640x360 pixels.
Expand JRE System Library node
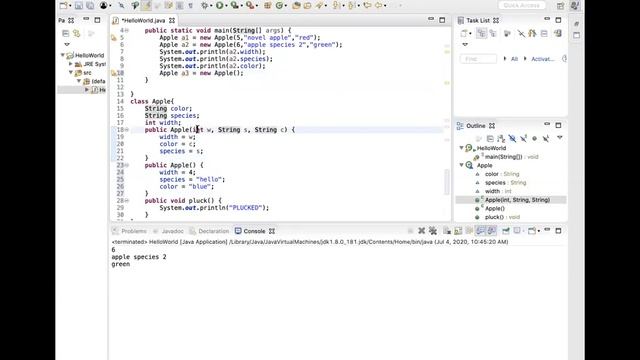pyautogui.click(x=71, y=64)
